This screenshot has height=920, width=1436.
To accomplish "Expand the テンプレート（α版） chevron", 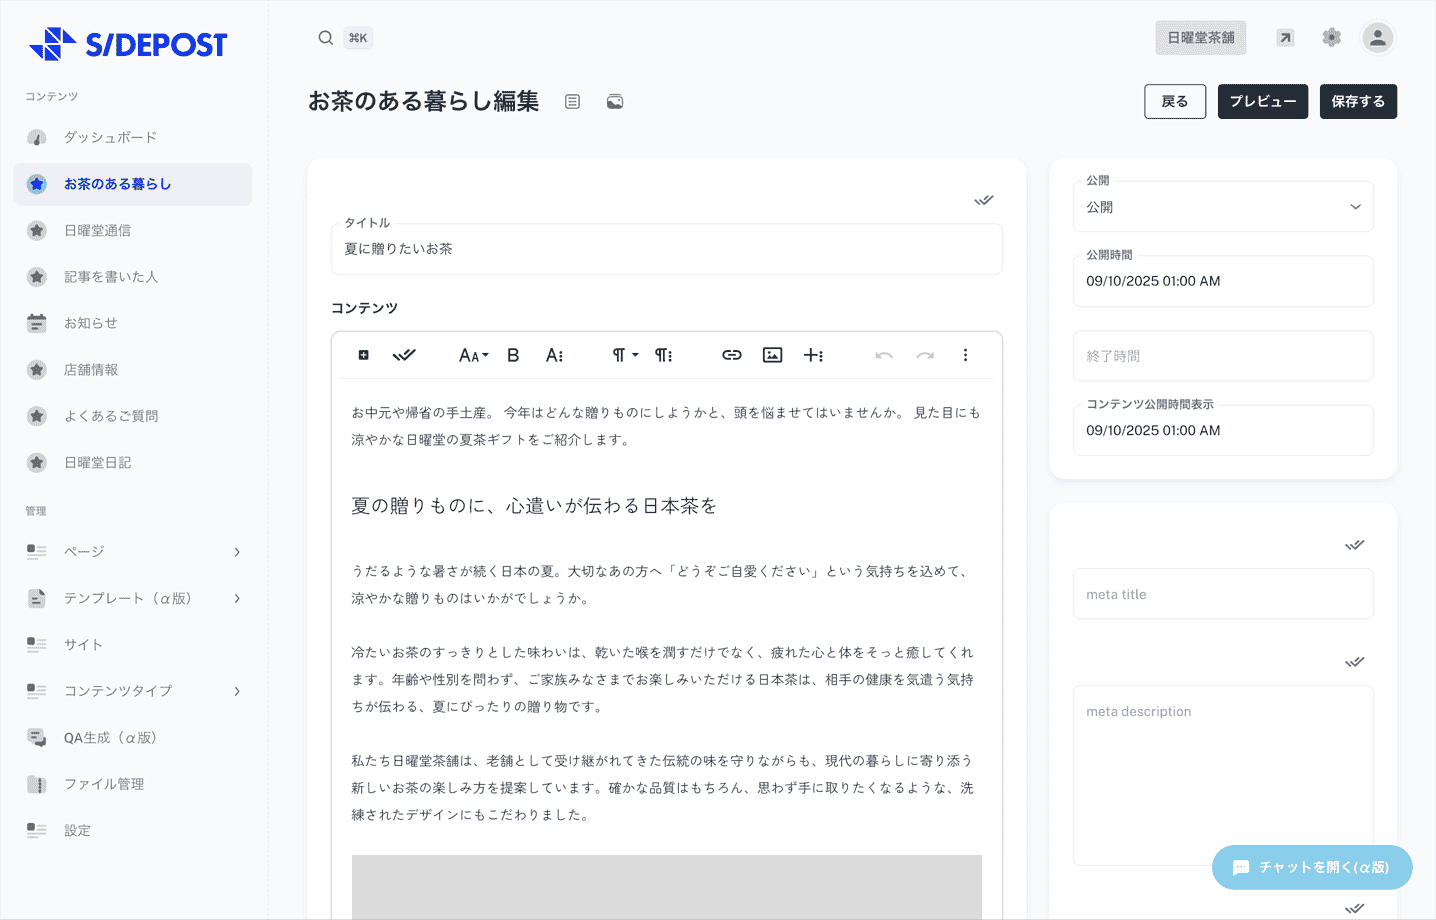I will coord(237,598).
